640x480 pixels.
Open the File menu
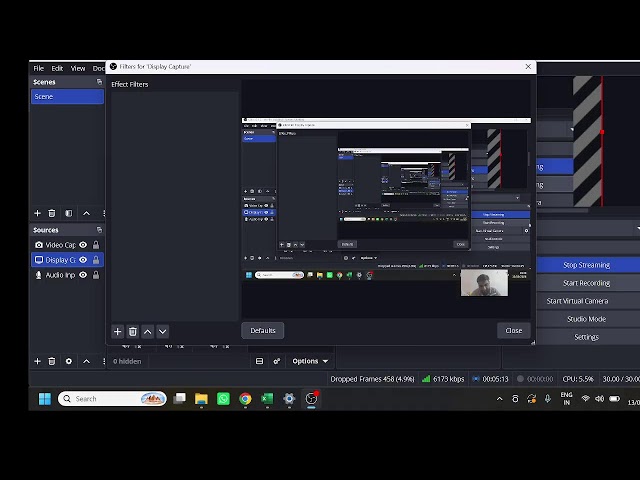[38, 68]
